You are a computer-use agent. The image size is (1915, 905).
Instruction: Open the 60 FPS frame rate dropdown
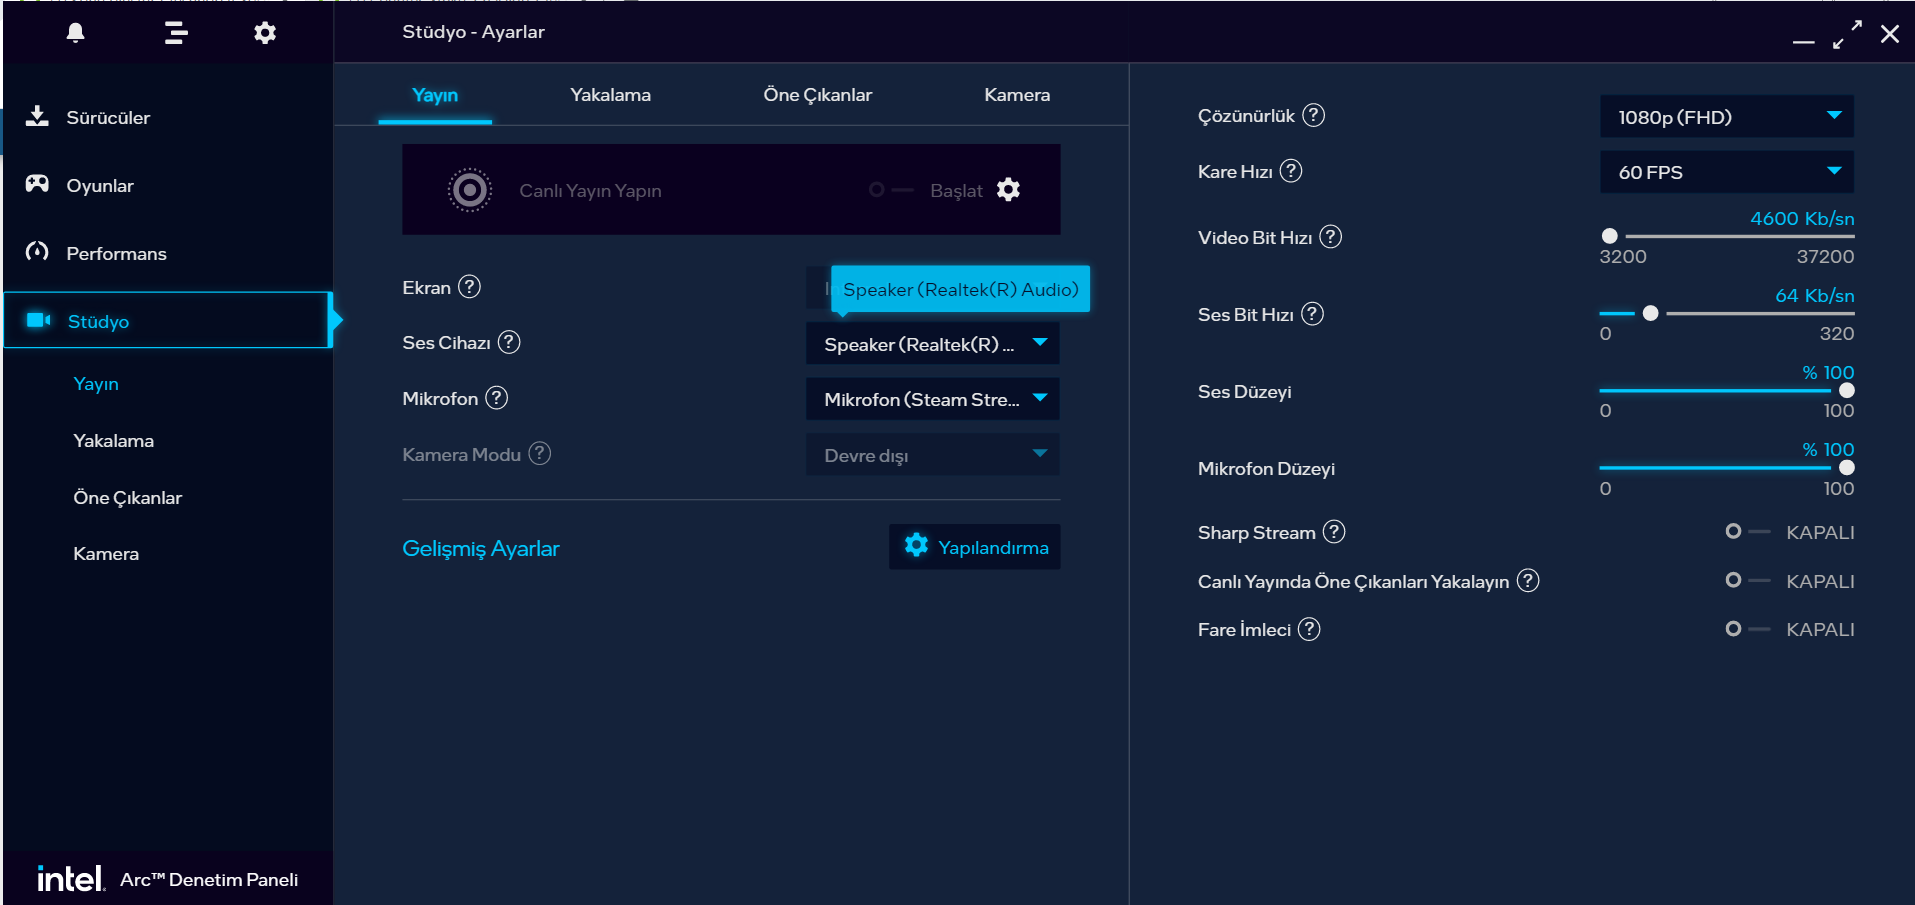[x=1726, y=172]
